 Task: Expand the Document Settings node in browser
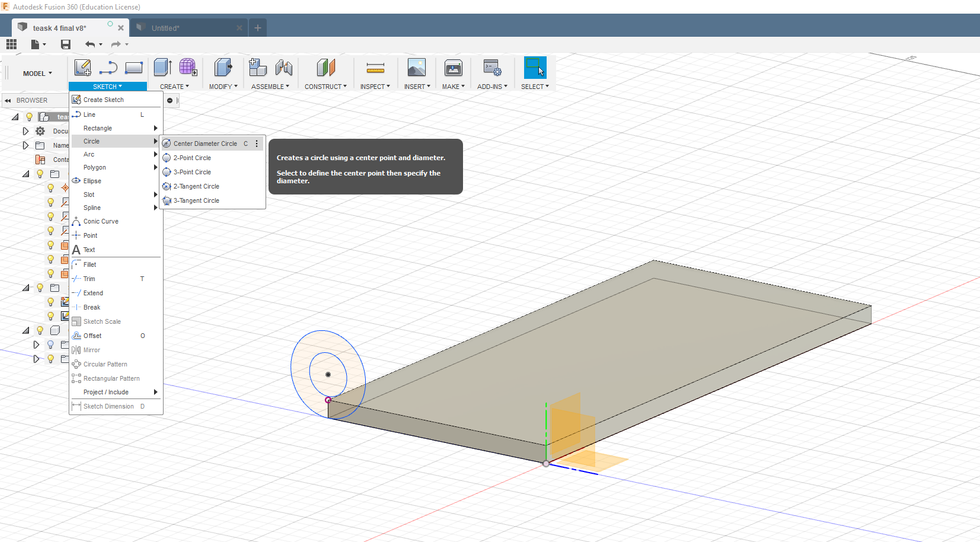(x=26, y=131)
